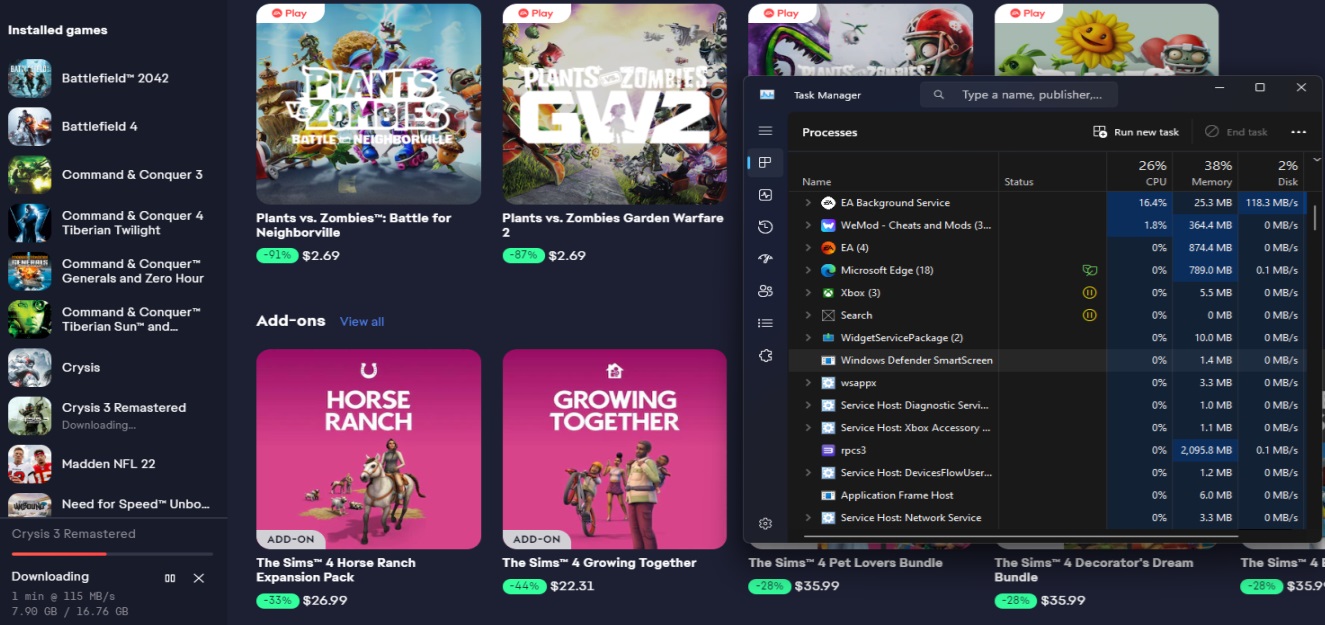Select Command & Conquer 3 game icon

point(29,175)
